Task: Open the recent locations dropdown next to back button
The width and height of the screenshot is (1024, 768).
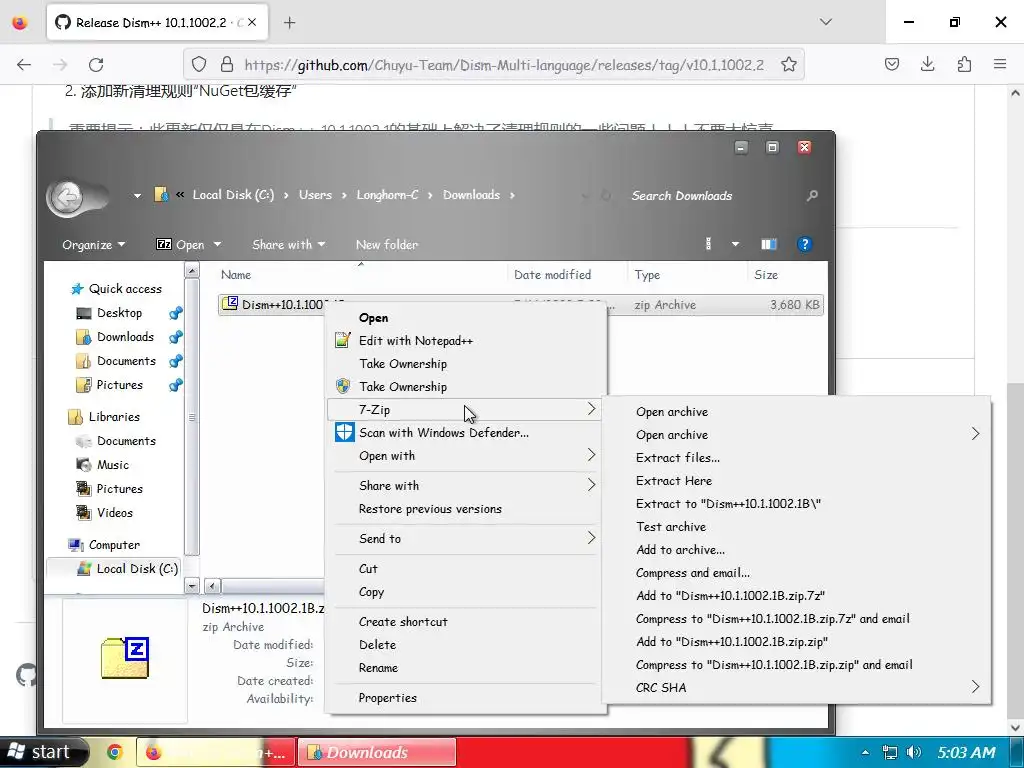Action: (137, 195)
